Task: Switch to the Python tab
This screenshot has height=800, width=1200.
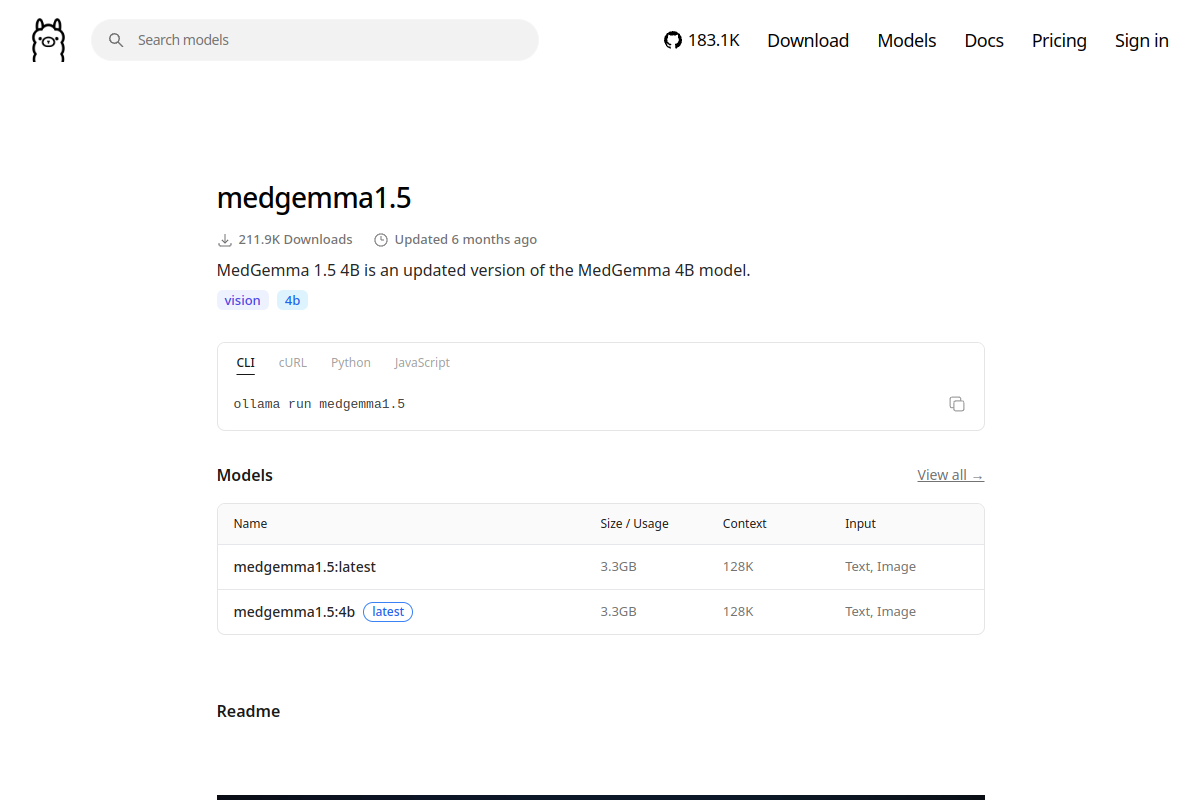Action: click(351, 363)
